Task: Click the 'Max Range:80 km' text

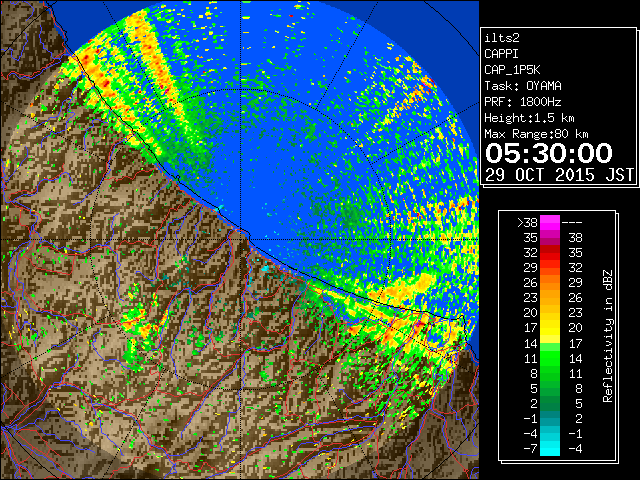Action: pyautogui.click(x=536, y=134)
